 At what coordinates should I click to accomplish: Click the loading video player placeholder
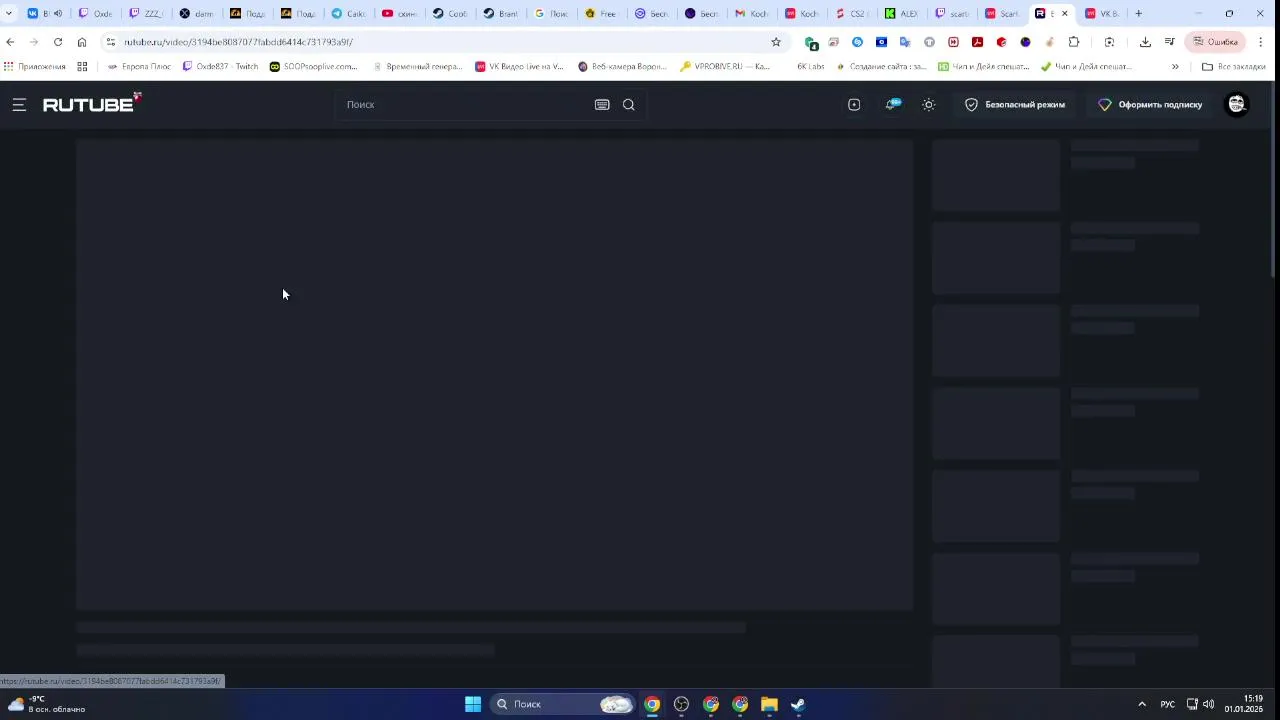[495, 374]
